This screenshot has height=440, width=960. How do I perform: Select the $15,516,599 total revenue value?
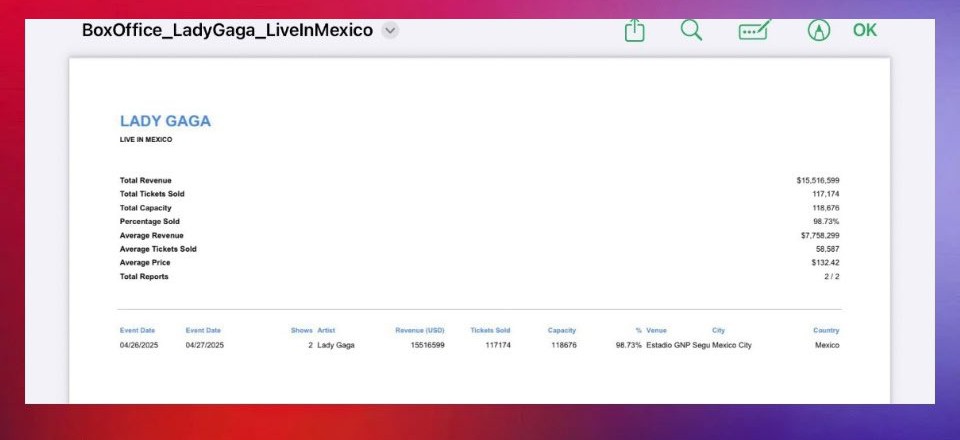point(817,181)
